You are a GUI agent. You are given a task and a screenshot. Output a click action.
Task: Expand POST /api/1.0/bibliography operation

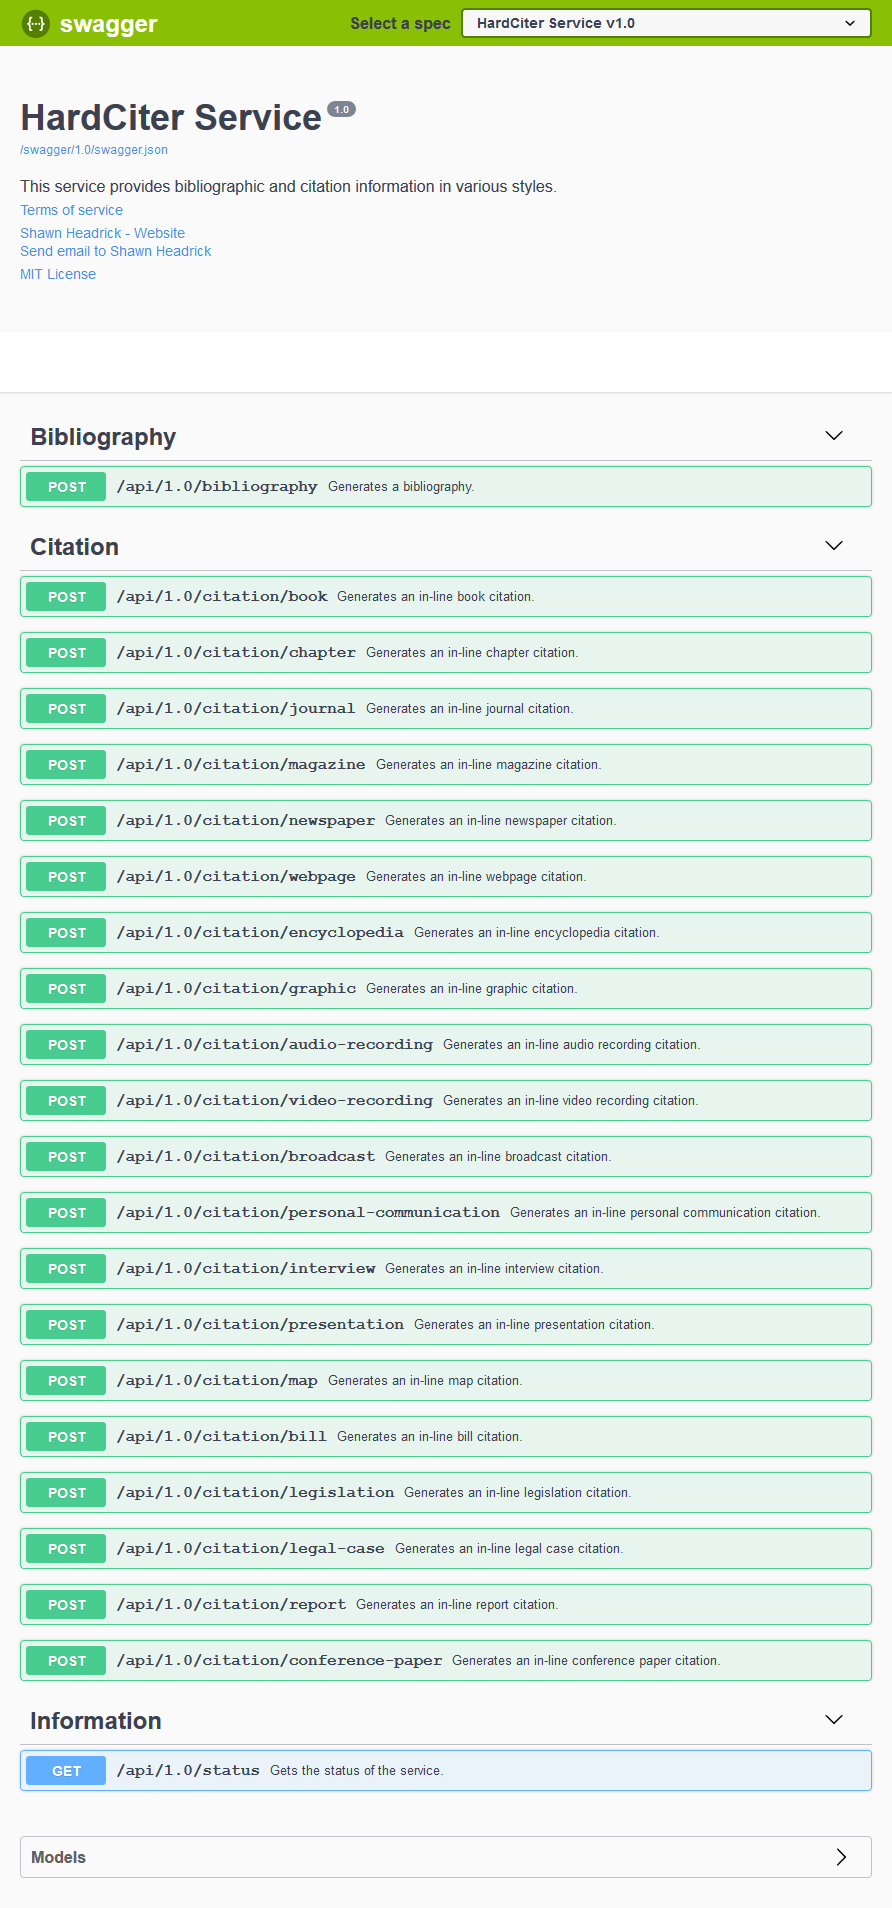(x=446, y=487)
